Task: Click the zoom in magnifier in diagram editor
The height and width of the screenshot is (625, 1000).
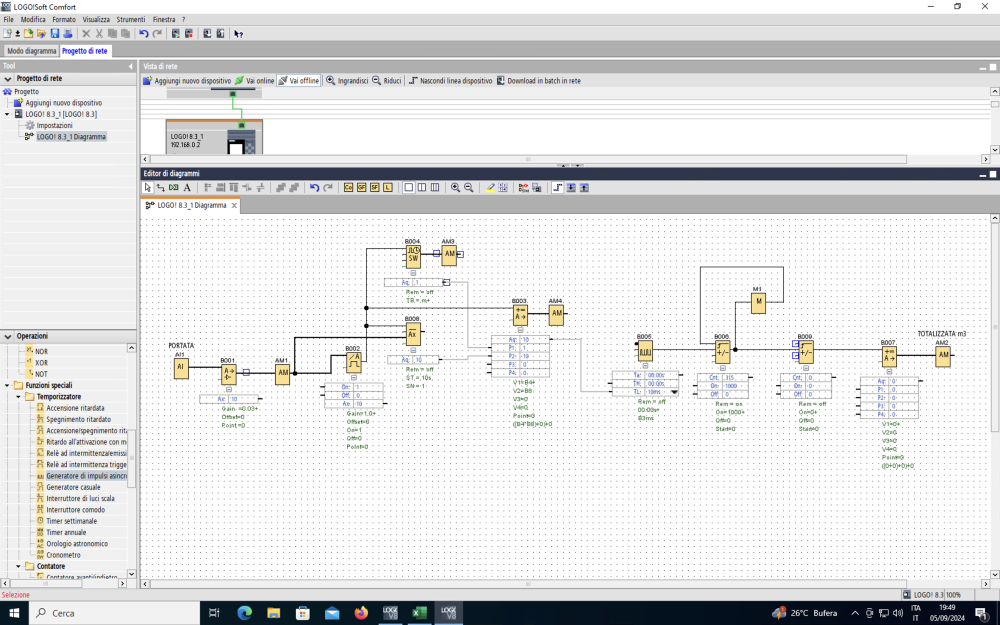Action: coord(455,187)
